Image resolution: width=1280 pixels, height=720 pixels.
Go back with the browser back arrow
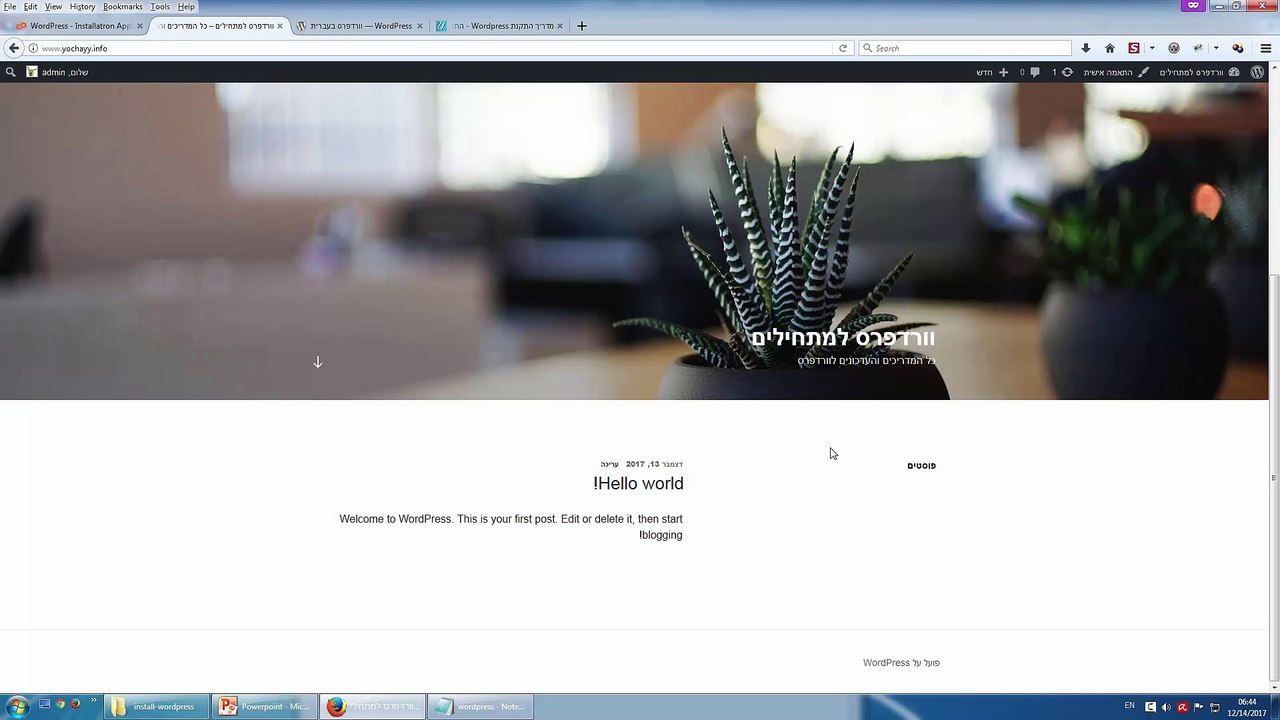tap(14, 48)
